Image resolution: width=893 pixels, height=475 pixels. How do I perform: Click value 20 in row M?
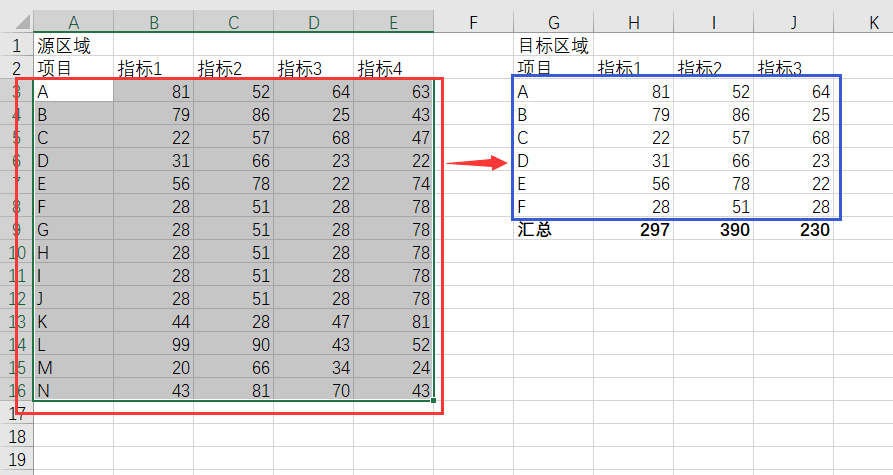pyautogui.click(x=154, y=367)
